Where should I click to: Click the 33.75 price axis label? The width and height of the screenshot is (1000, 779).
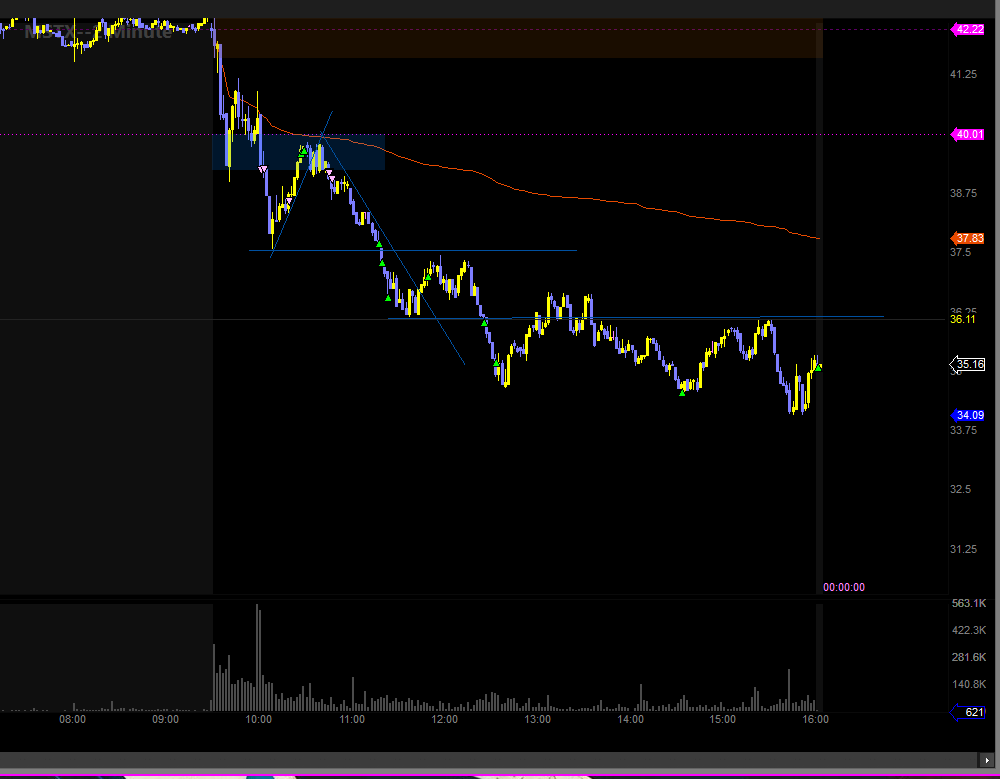(963, 431)
